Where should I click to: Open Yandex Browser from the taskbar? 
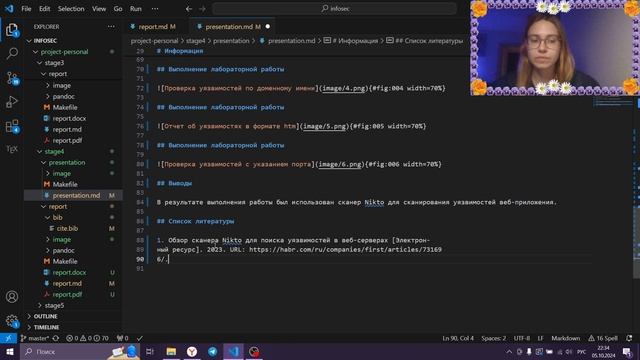[192, 351]
